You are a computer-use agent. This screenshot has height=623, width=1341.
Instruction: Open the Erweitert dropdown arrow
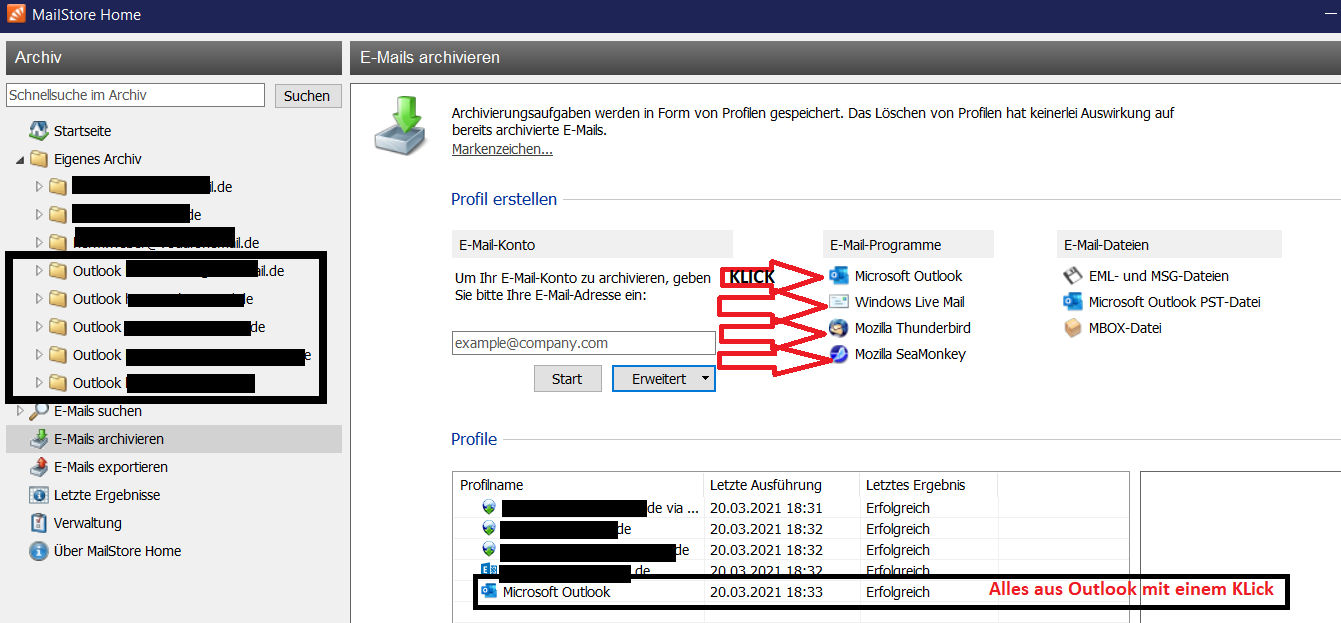(705, 379)
